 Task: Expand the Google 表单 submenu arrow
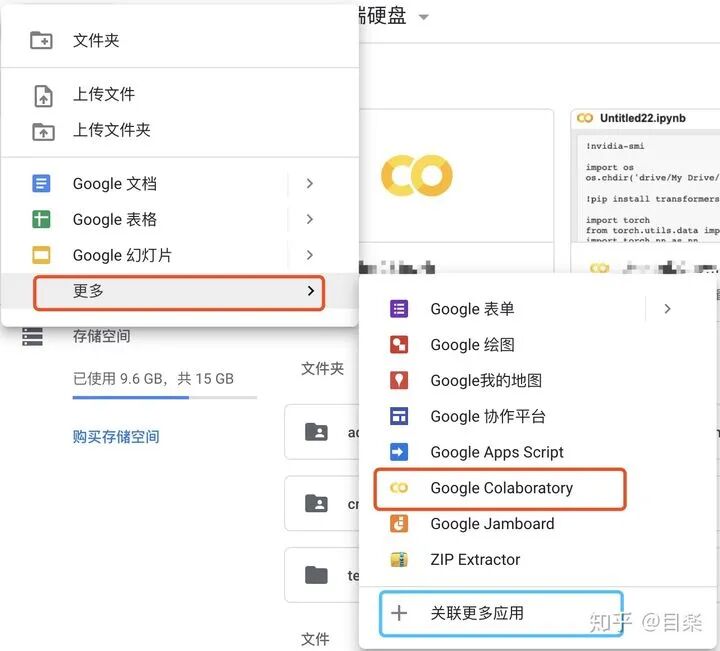[x=667, y=309]
